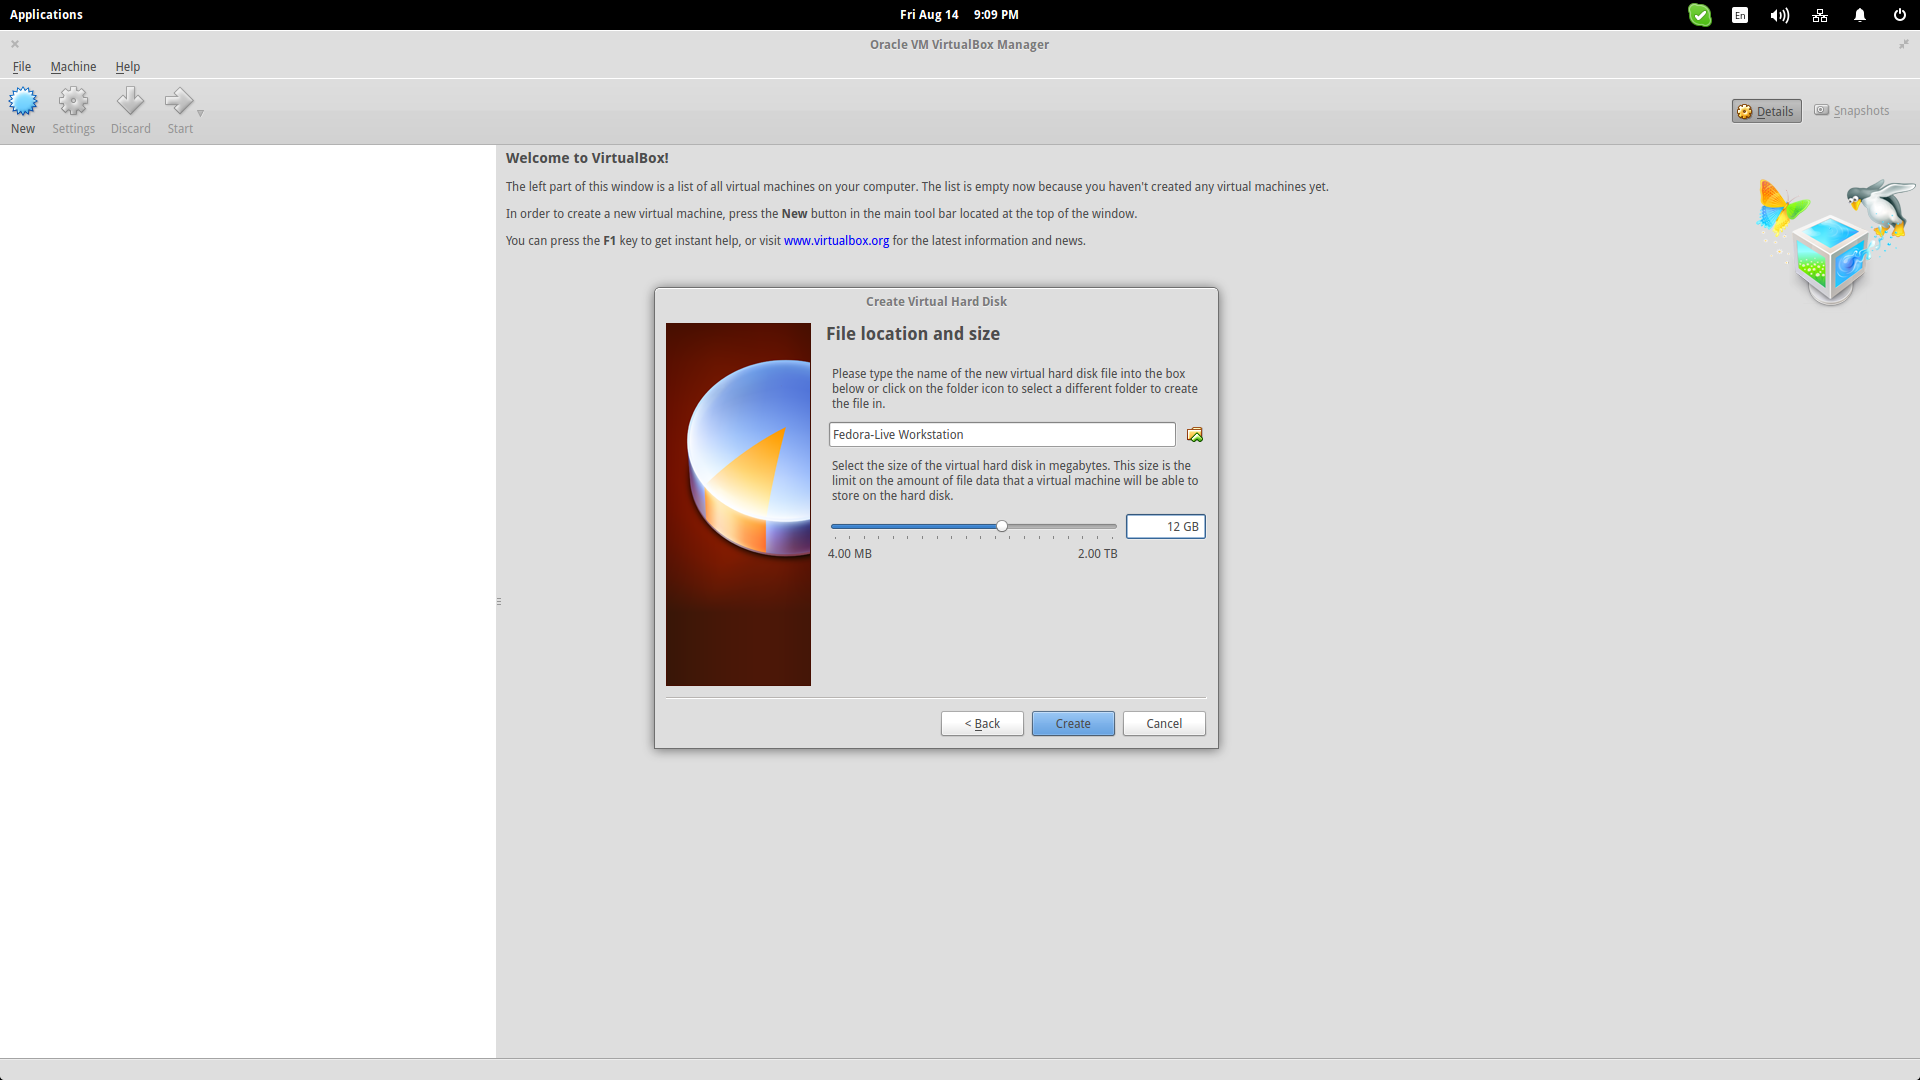The height and width of the screenshot is (1080, 1920).
Task: Go back with the < Back button
Action: 982,724
